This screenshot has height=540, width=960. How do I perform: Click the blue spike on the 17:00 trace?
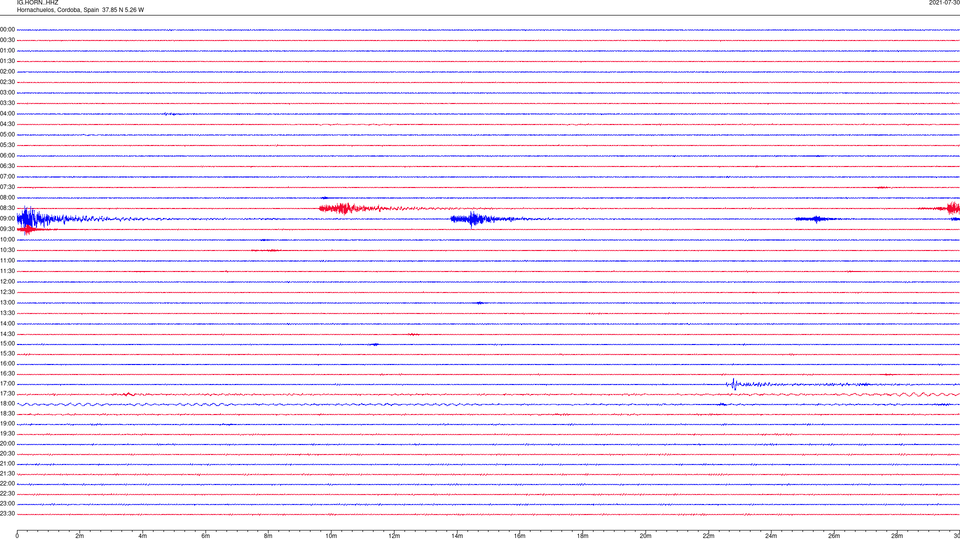point(733,384)
